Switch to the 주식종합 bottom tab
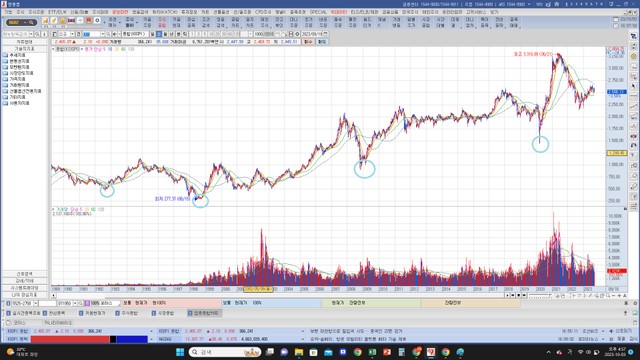 [x=127, y=313]
